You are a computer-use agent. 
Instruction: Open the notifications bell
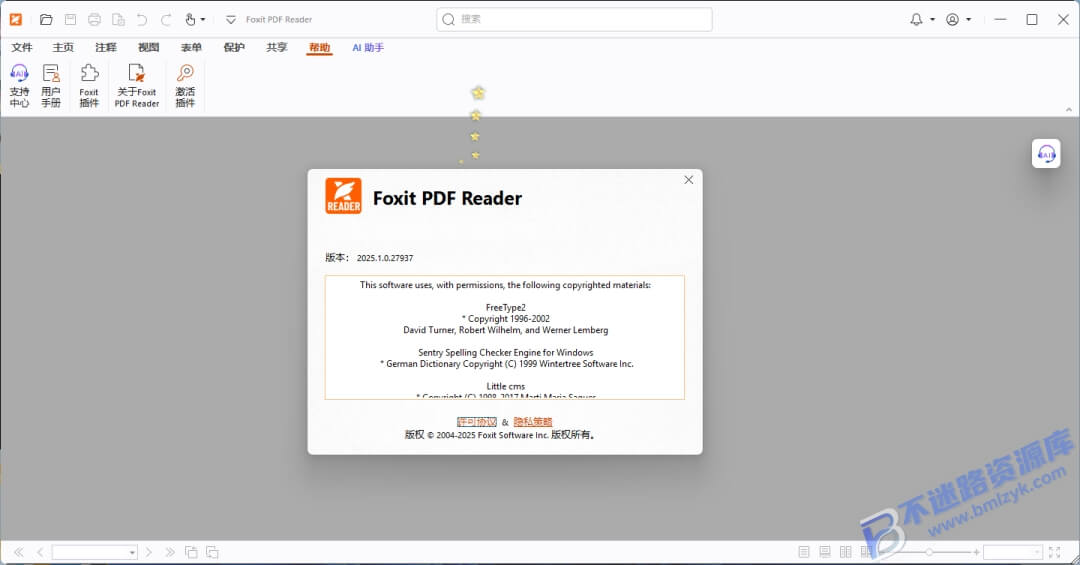tap(916, 19)
